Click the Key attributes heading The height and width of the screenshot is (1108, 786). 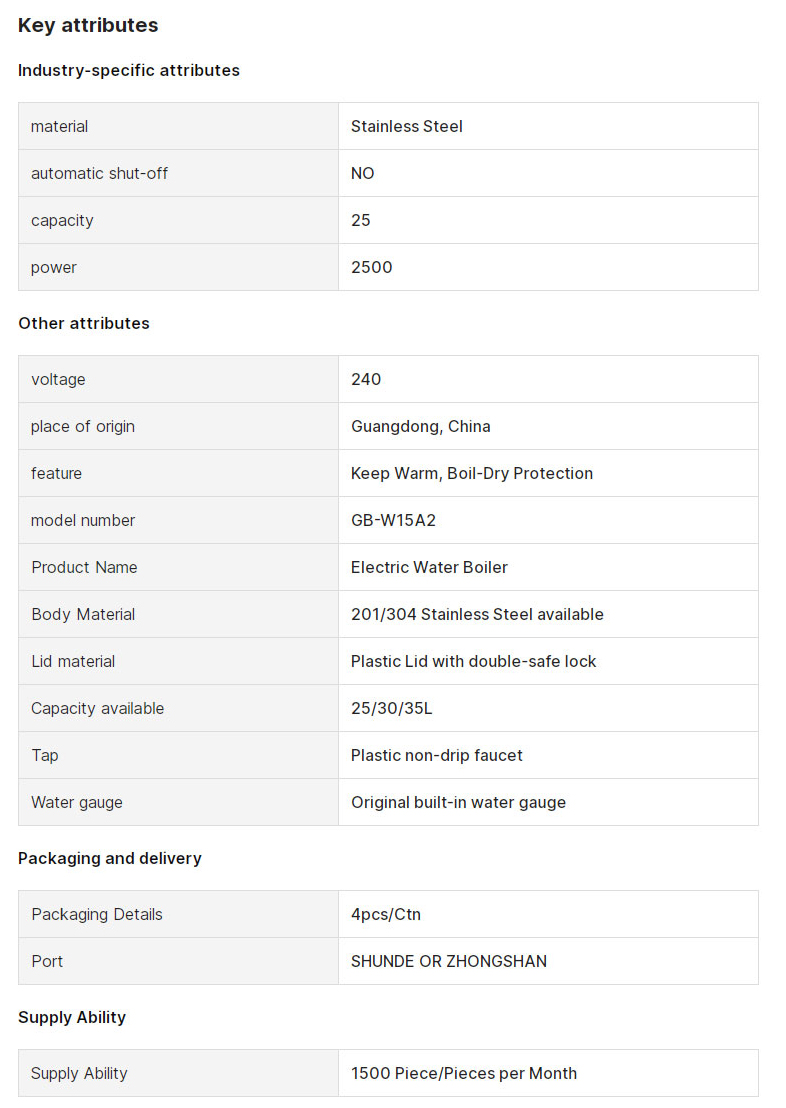(88, 25)
